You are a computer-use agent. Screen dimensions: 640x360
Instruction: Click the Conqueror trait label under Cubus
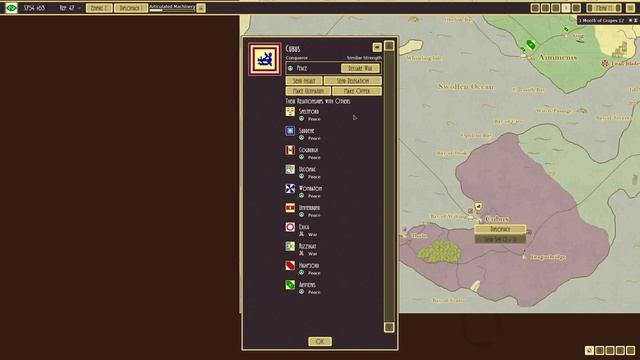[297, 58]
